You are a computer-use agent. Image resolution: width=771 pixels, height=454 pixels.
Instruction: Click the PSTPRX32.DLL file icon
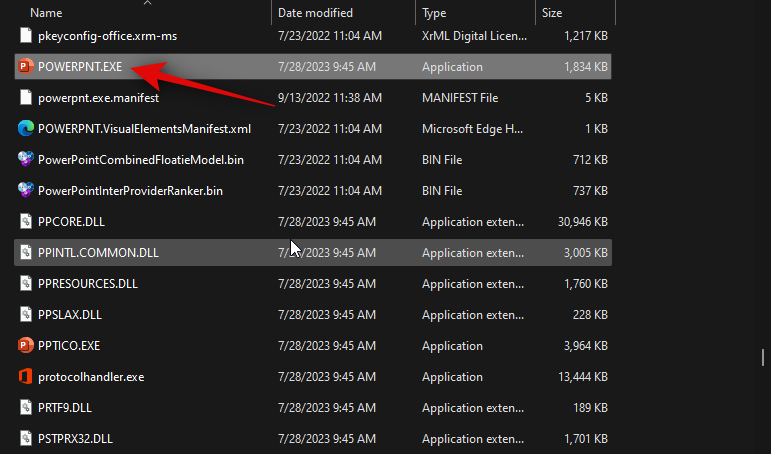[26, 438]
